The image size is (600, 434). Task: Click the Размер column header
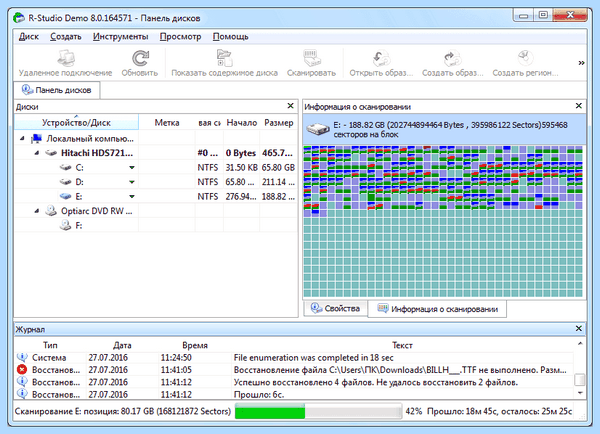click(x=279, y=122)
